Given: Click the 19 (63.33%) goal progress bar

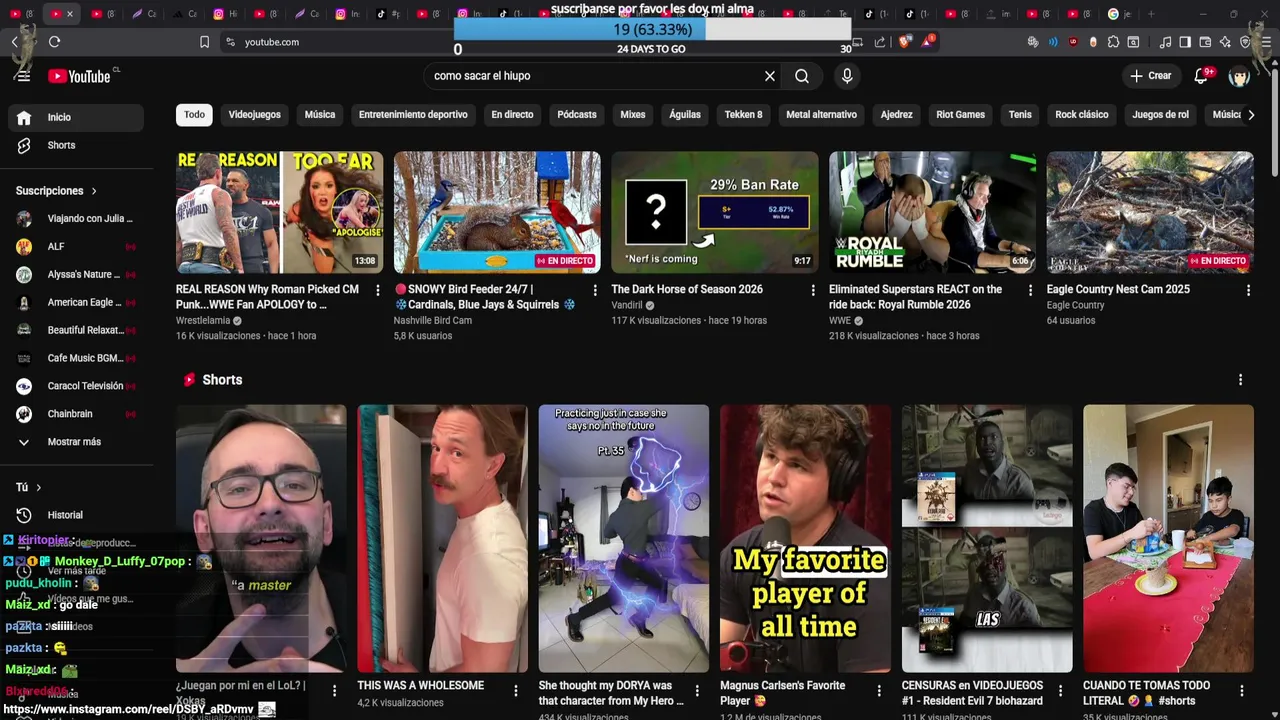Looking at the screenshot, I should coord(652,30).
